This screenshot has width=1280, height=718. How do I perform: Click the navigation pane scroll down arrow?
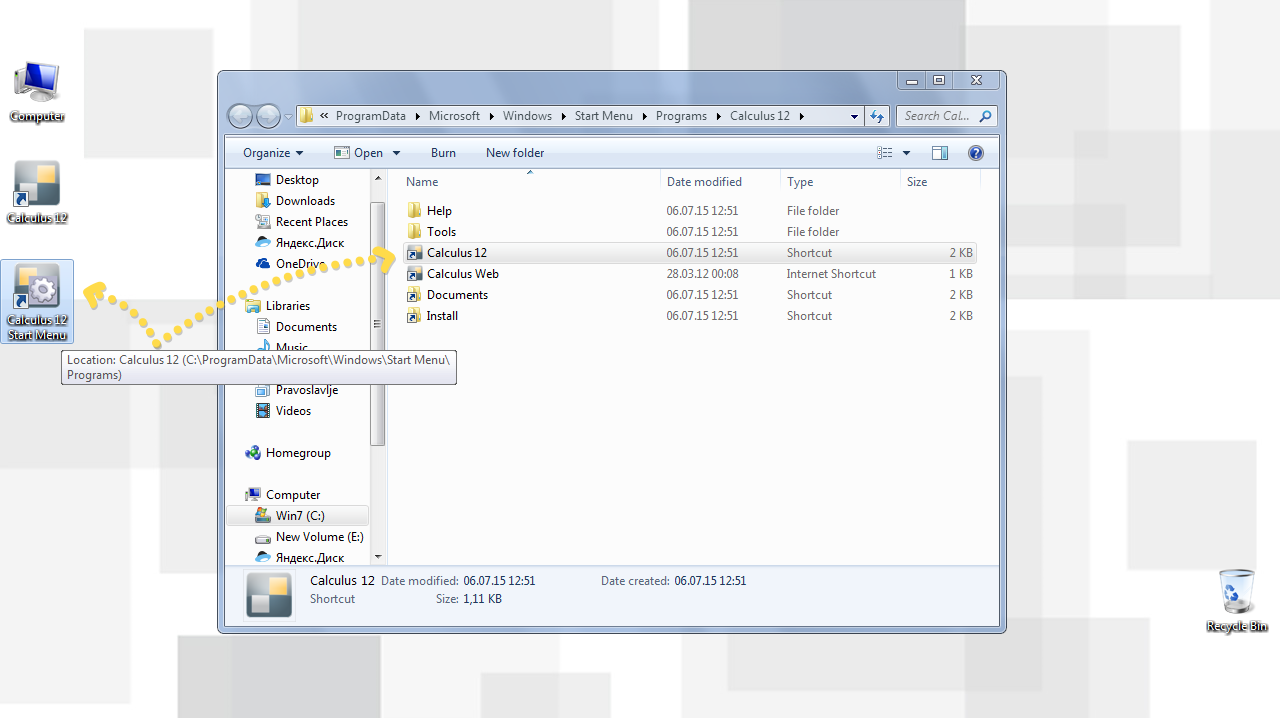coord(378,557)
